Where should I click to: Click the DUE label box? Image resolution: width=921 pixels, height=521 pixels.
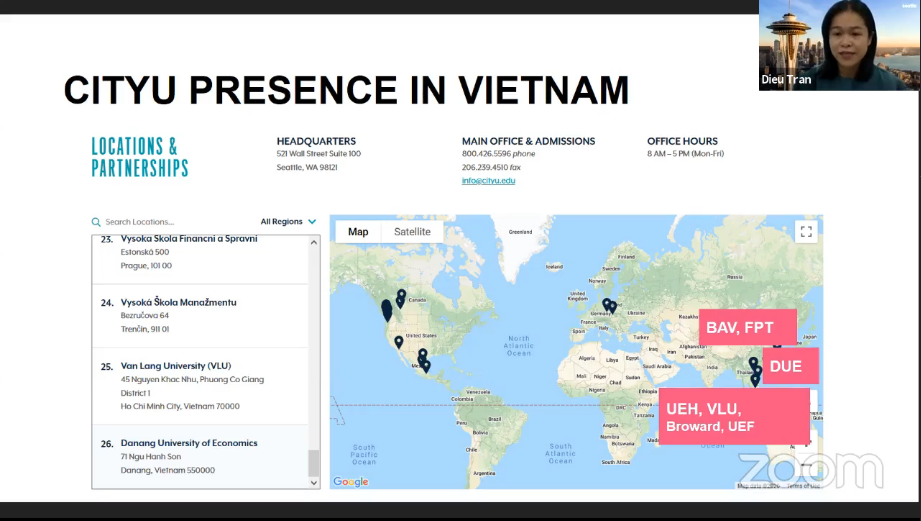click(791, 366)
